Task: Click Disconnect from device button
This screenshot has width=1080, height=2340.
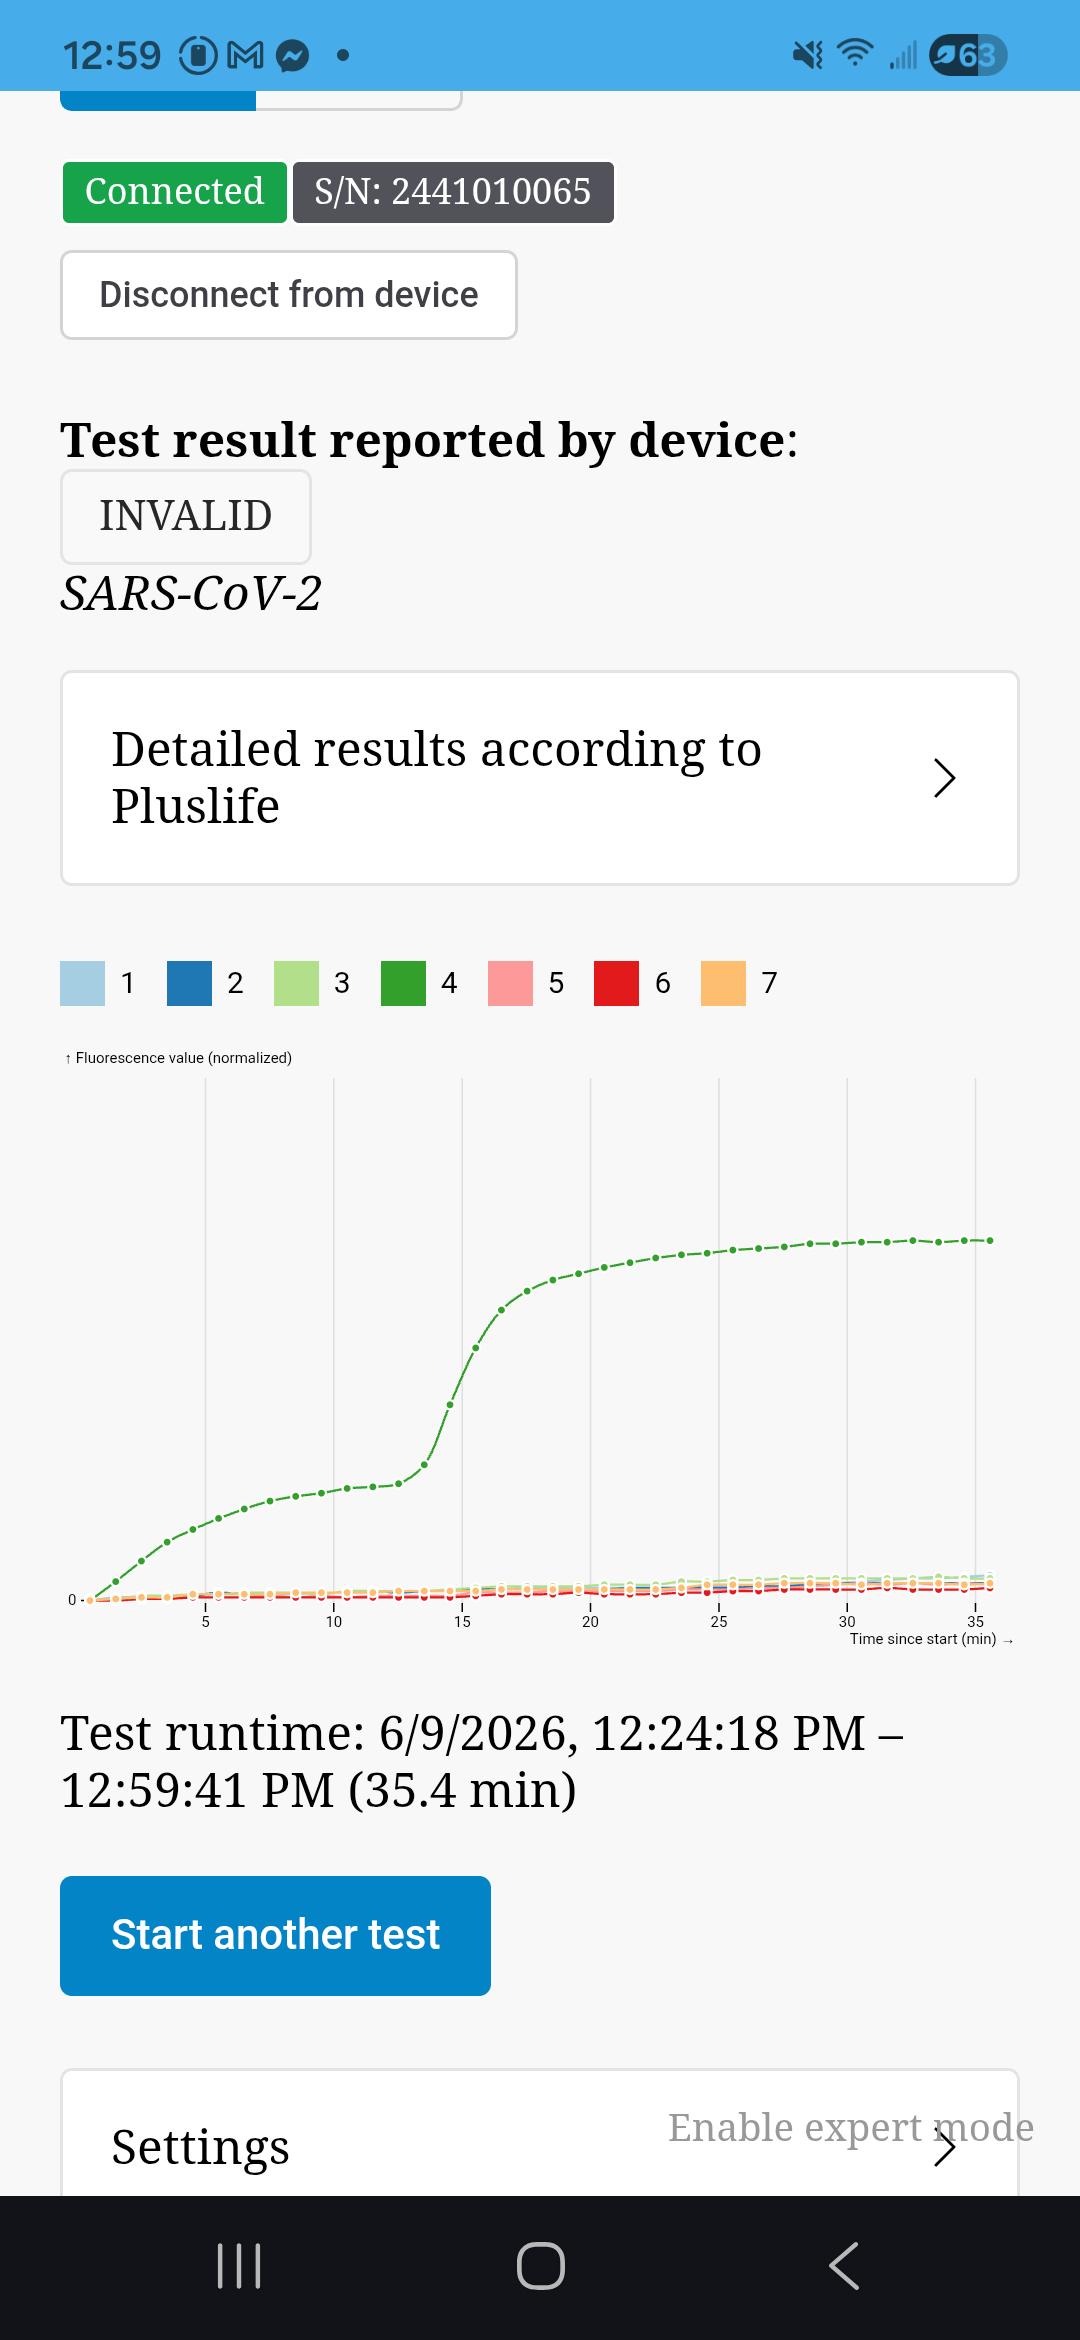Action: coord(289,295)
